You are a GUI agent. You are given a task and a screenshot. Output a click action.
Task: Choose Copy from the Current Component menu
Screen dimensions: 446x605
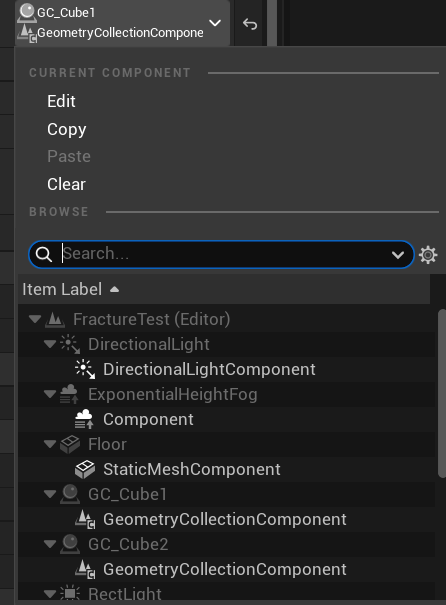[67, 130]
